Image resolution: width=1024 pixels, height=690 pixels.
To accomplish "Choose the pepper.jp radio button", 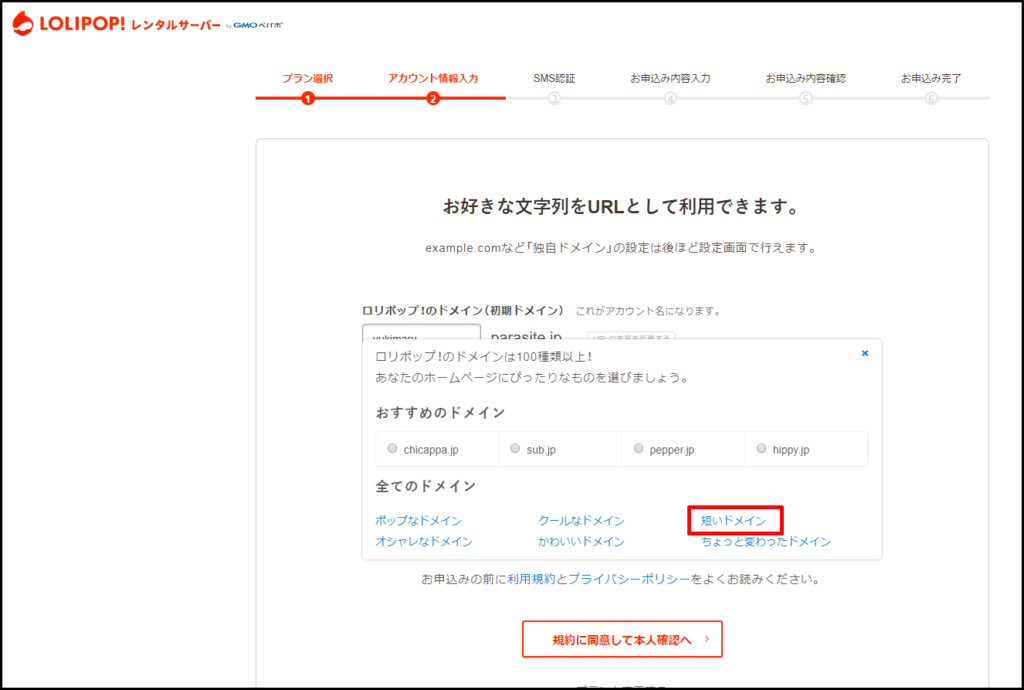I will (639, 449).
